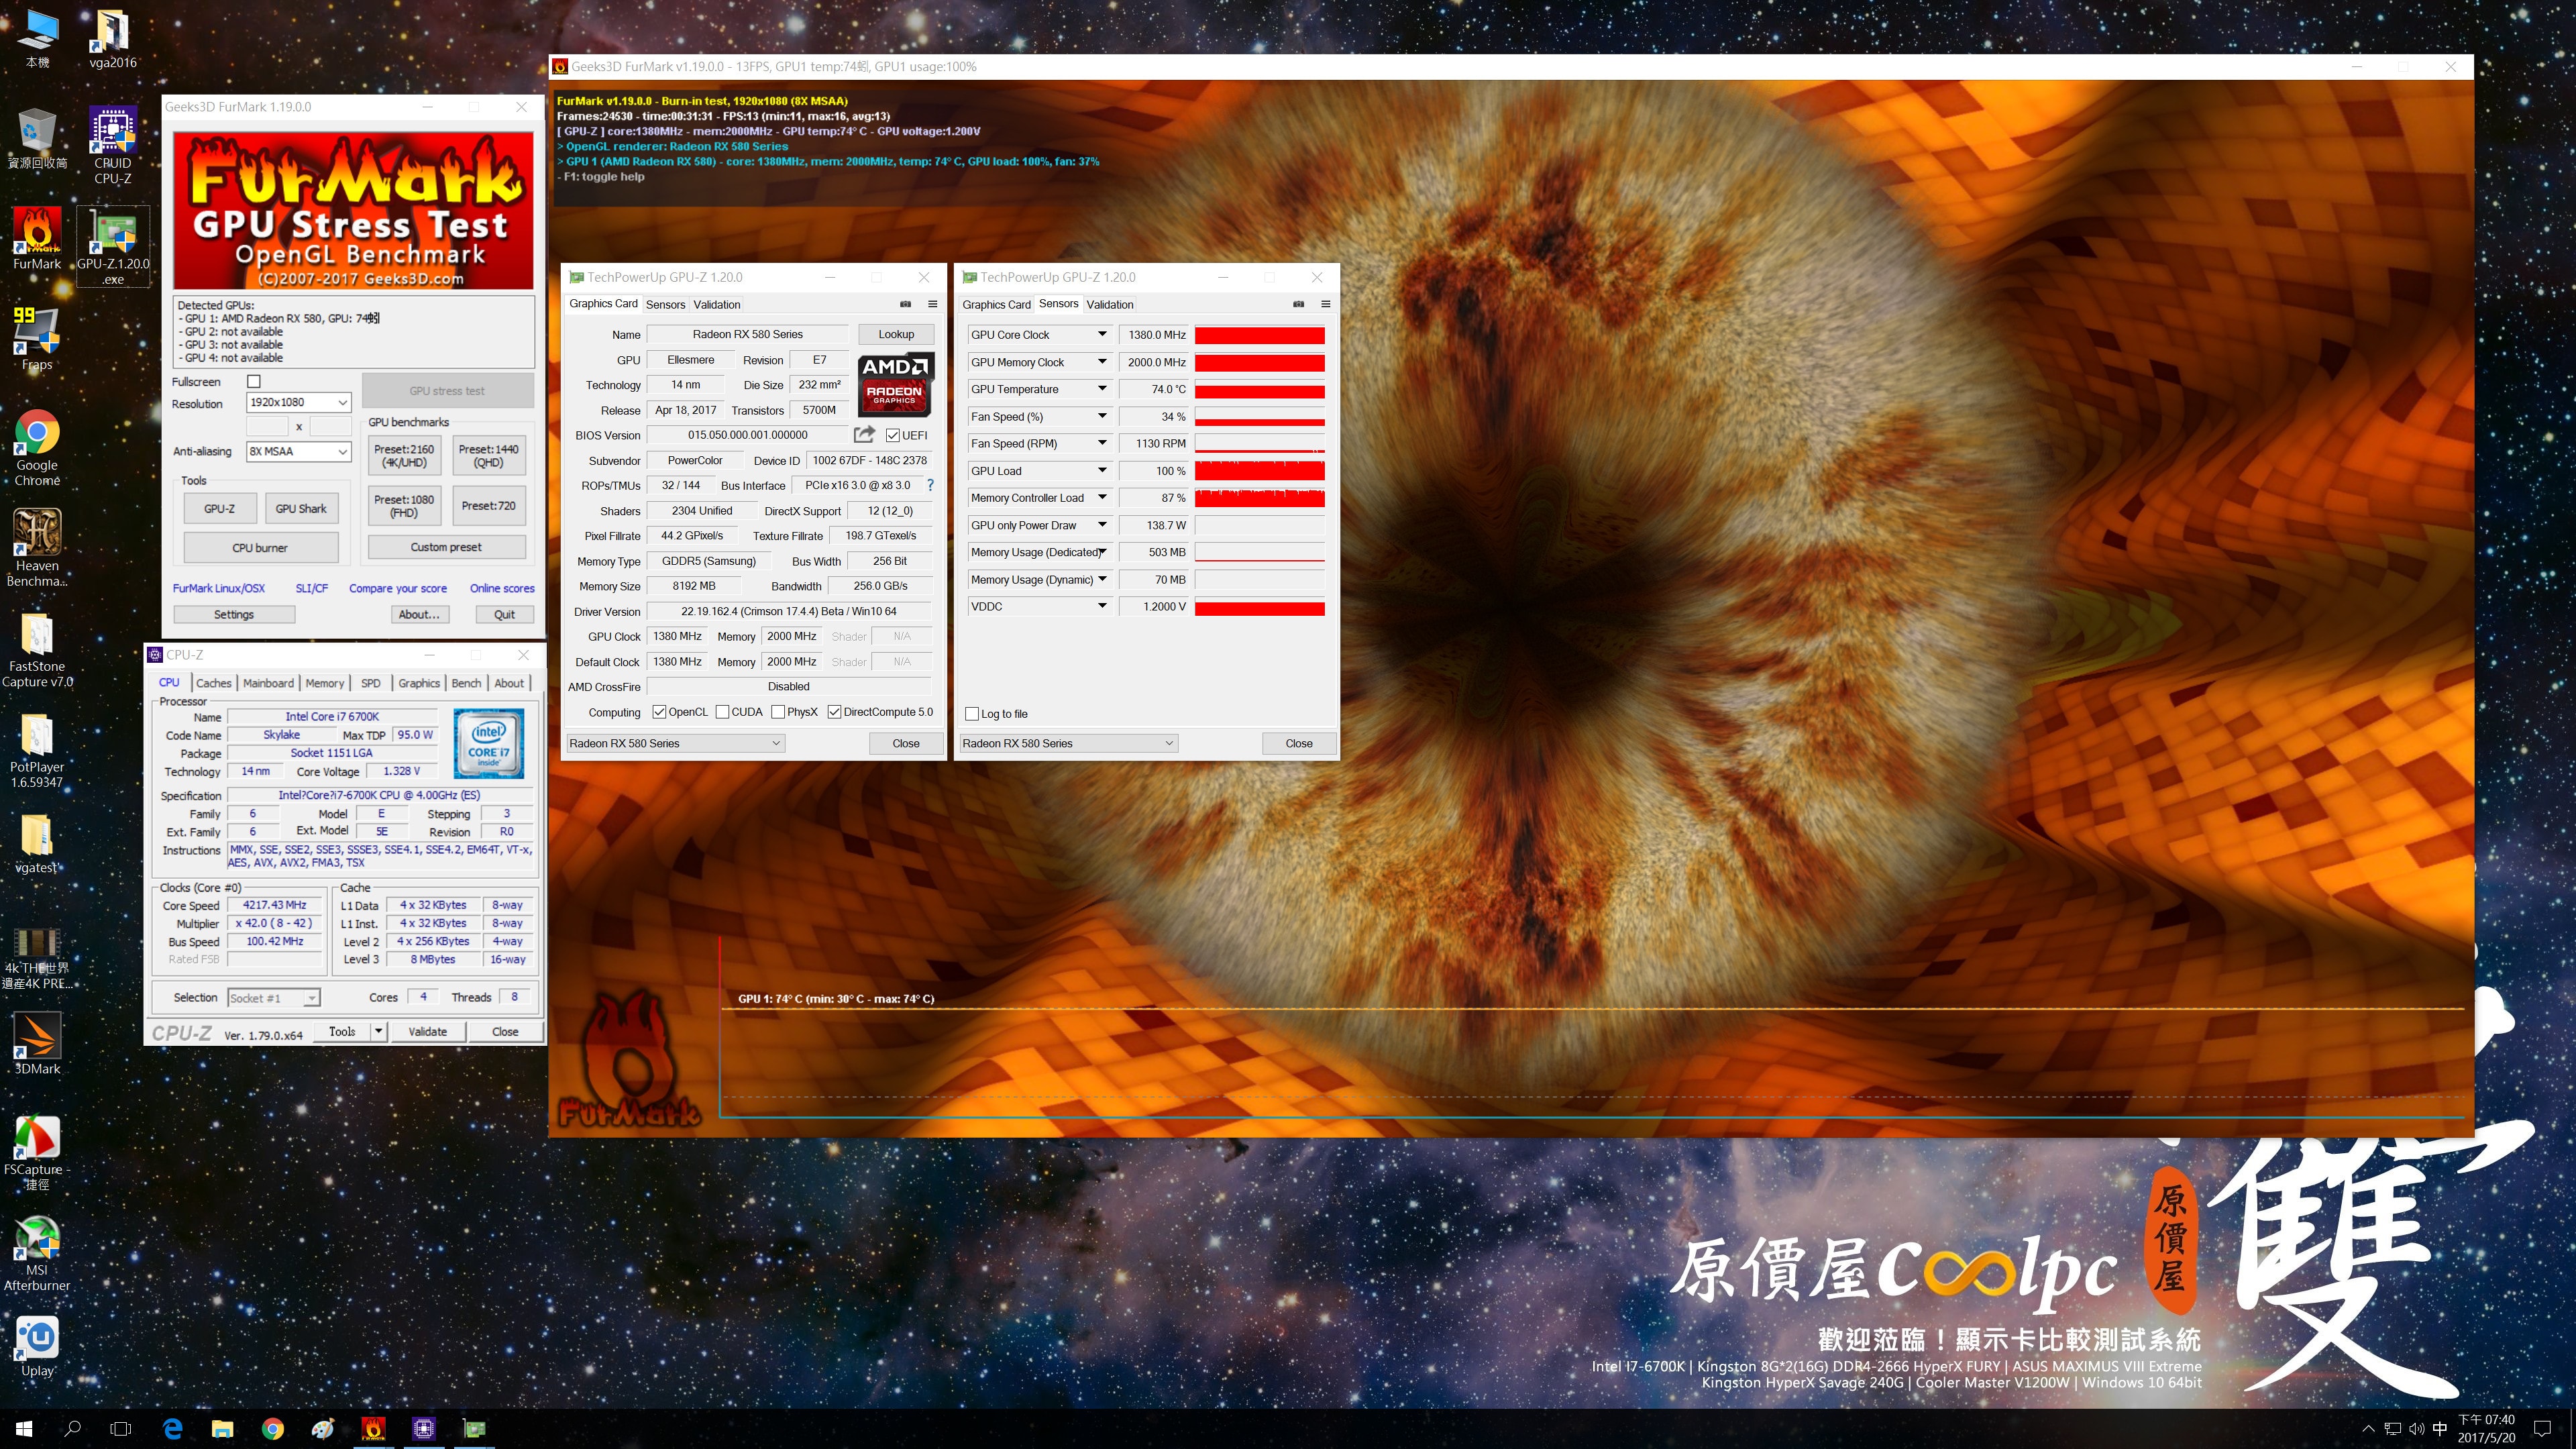
Task: Click GPU-Z Name field Radeon RX 580 Series
Action: click(x=748, y=334)
